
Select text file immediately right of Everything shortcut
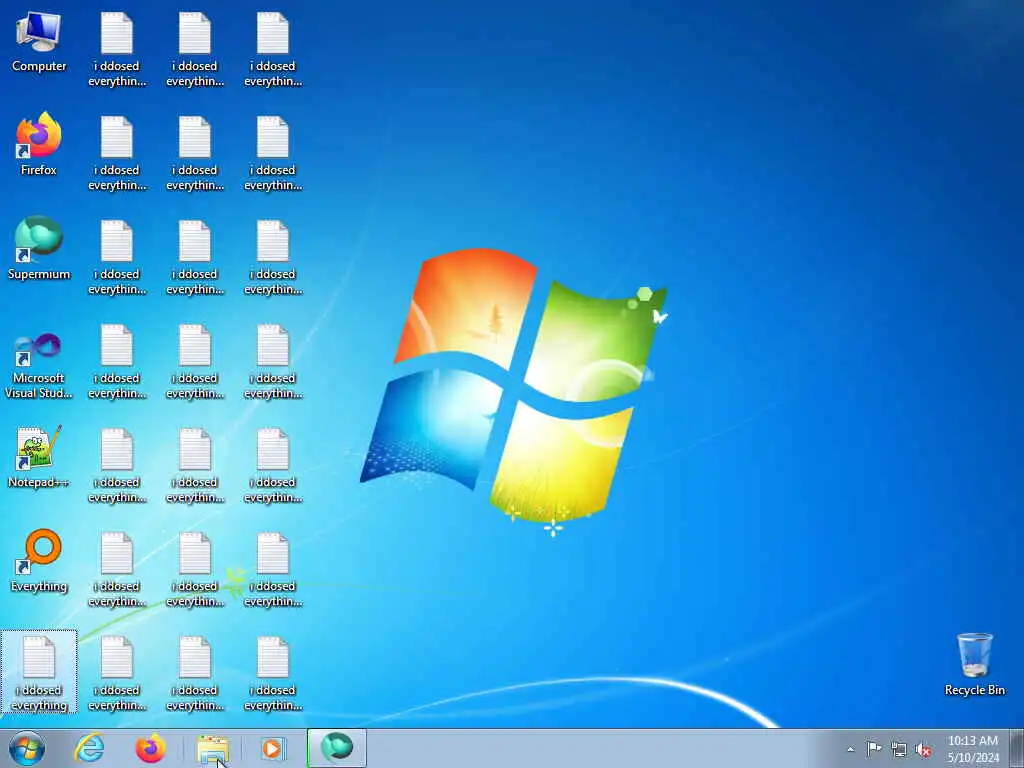[117, 569]
